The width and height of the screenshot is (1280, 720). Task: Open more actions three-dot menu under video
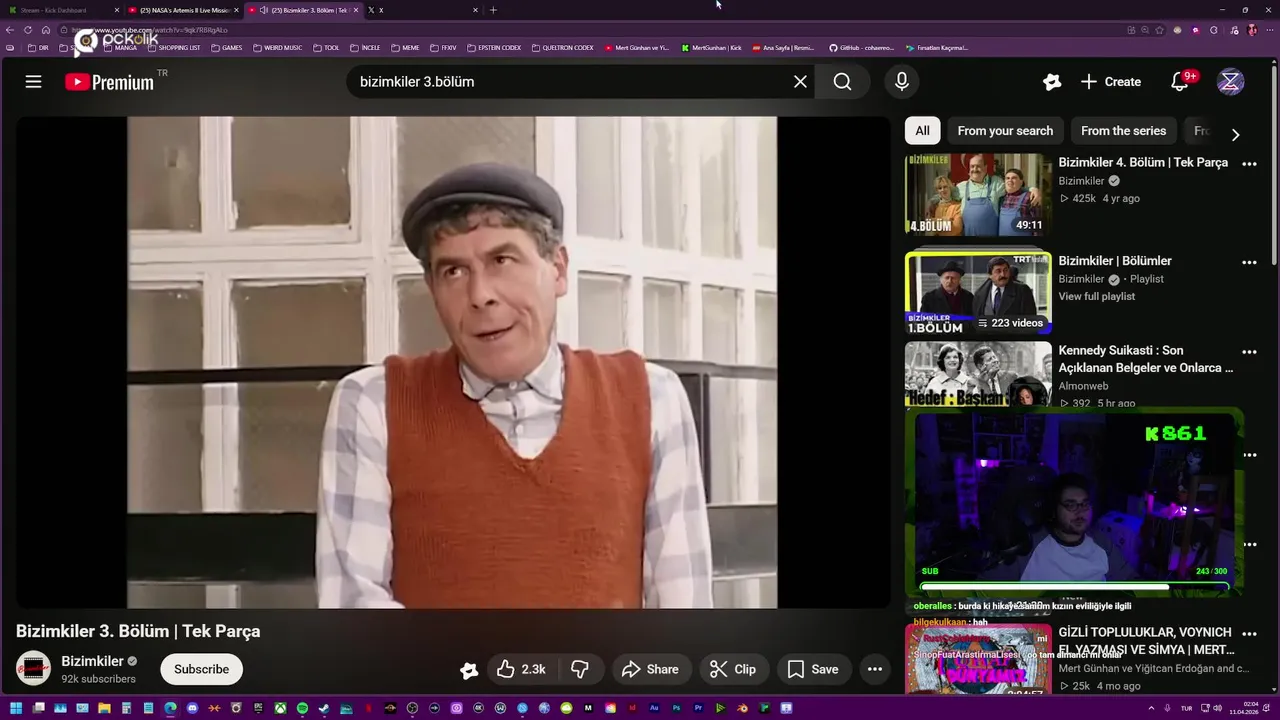874,669
